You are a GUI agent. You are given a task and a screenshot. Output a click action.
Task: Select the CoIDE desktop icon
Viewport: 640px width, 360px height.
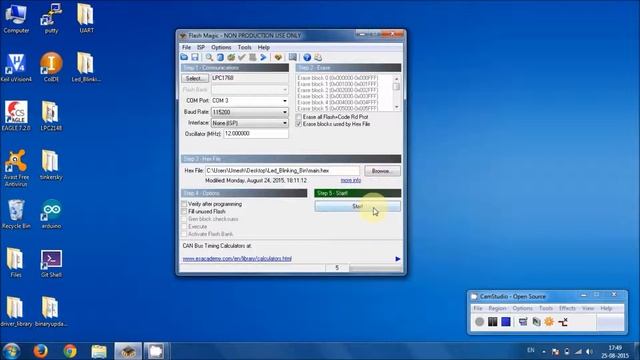pyautogui.click(x=51, y=68)
